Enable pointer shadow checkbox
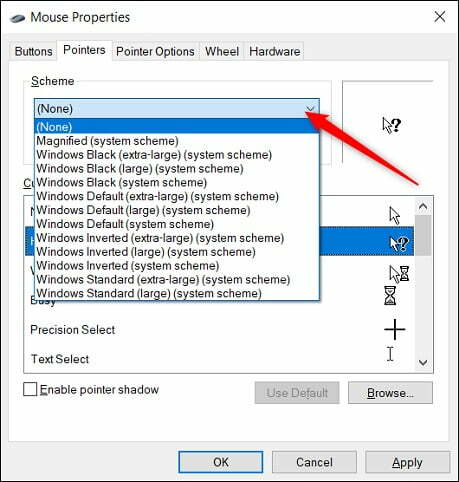459x482 pixels. tap(30, 389)
